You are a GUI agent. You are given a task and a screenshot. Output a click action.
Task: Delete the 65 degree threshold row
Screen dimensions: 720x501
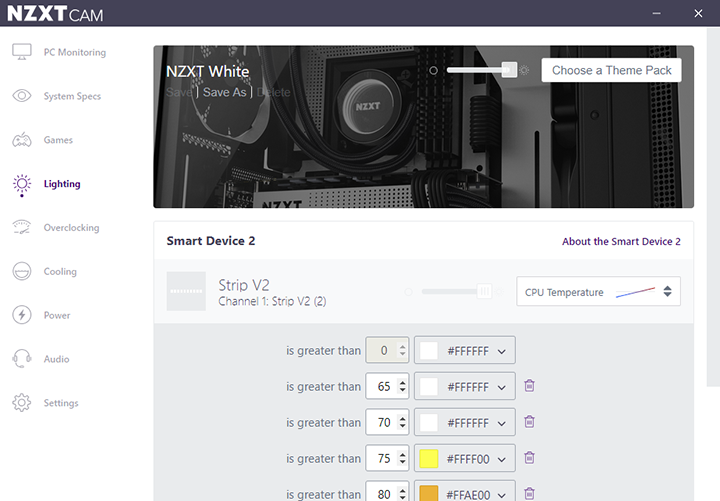(x=530, y=386)
